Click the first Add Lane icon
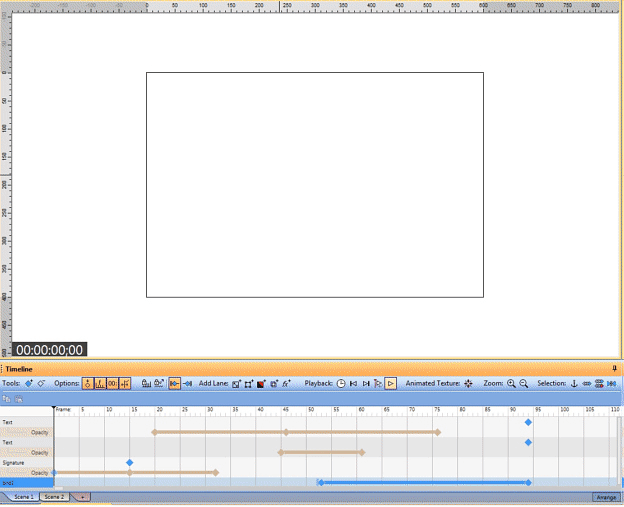624x507 pixels. tap(237, 384)
